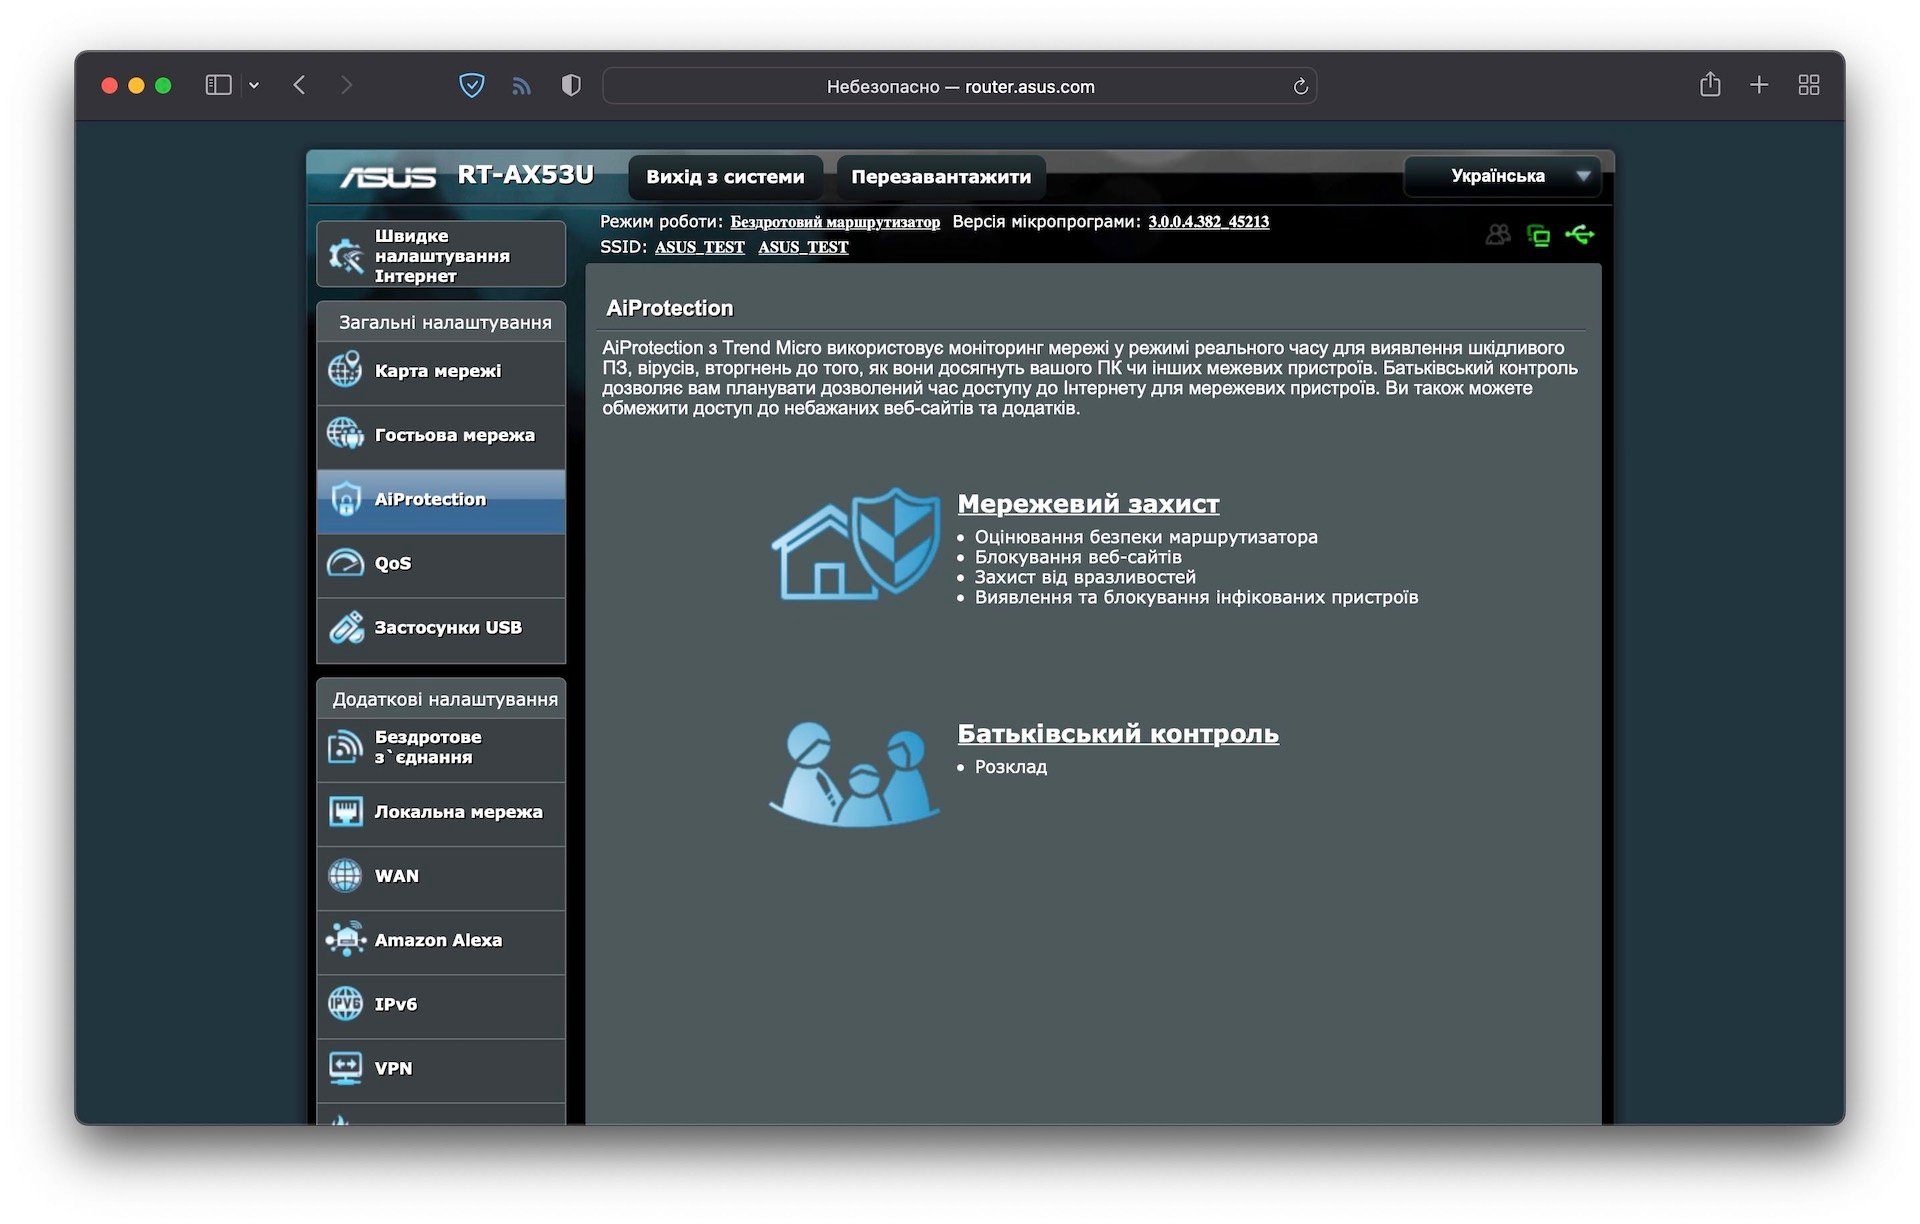1920x1224 pixels.
Task: Click the guest users status icon
Action: pyautogui.click(x=1498, y=235)
